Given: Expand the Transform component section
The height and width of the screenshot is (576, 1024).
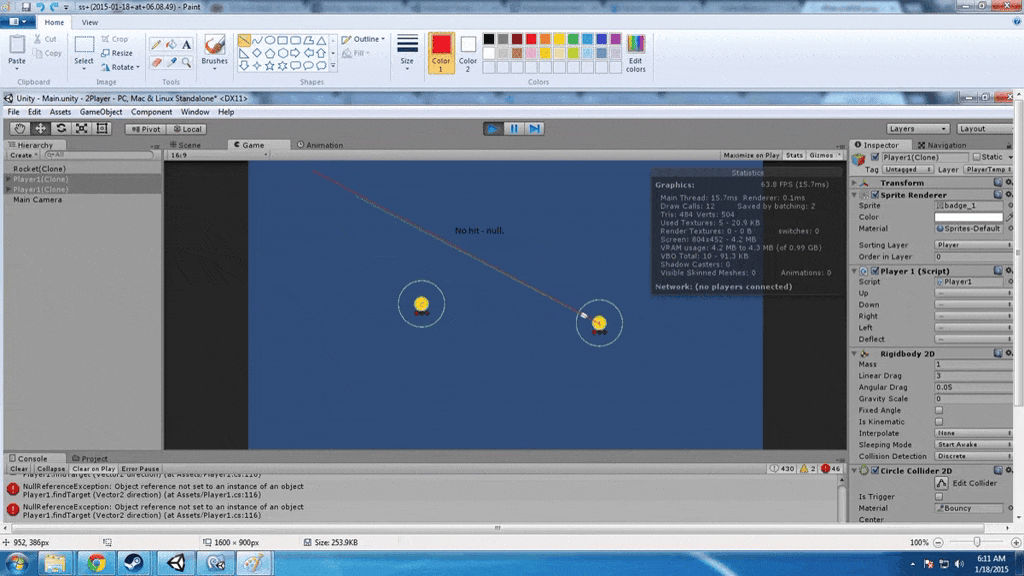Looking at the screenshot, I should (x=855, y=183).
